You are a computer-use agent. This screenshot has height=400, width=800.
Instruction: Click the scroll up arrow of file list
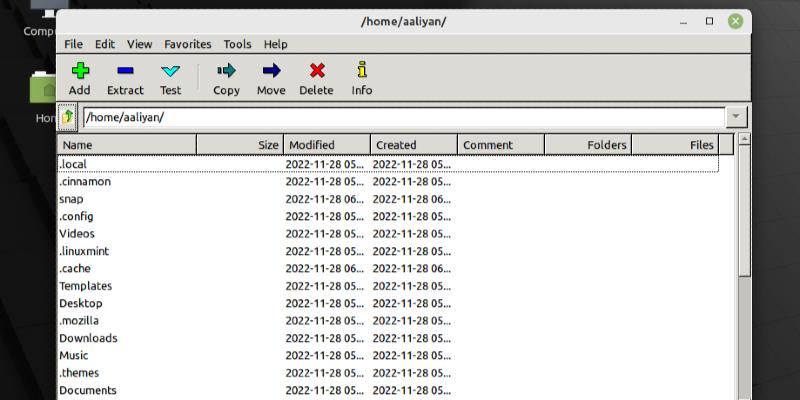tap(744, 139)
